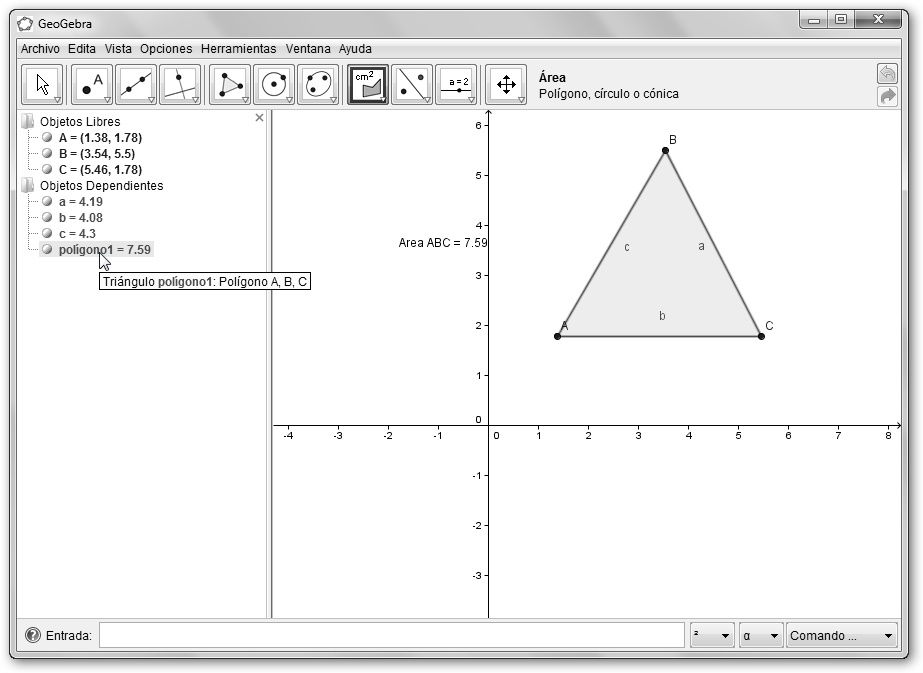This screenshot has width=923, height=673.
Task: Toggle visibility bullet of polígono1
Action: tap(47, 250)
